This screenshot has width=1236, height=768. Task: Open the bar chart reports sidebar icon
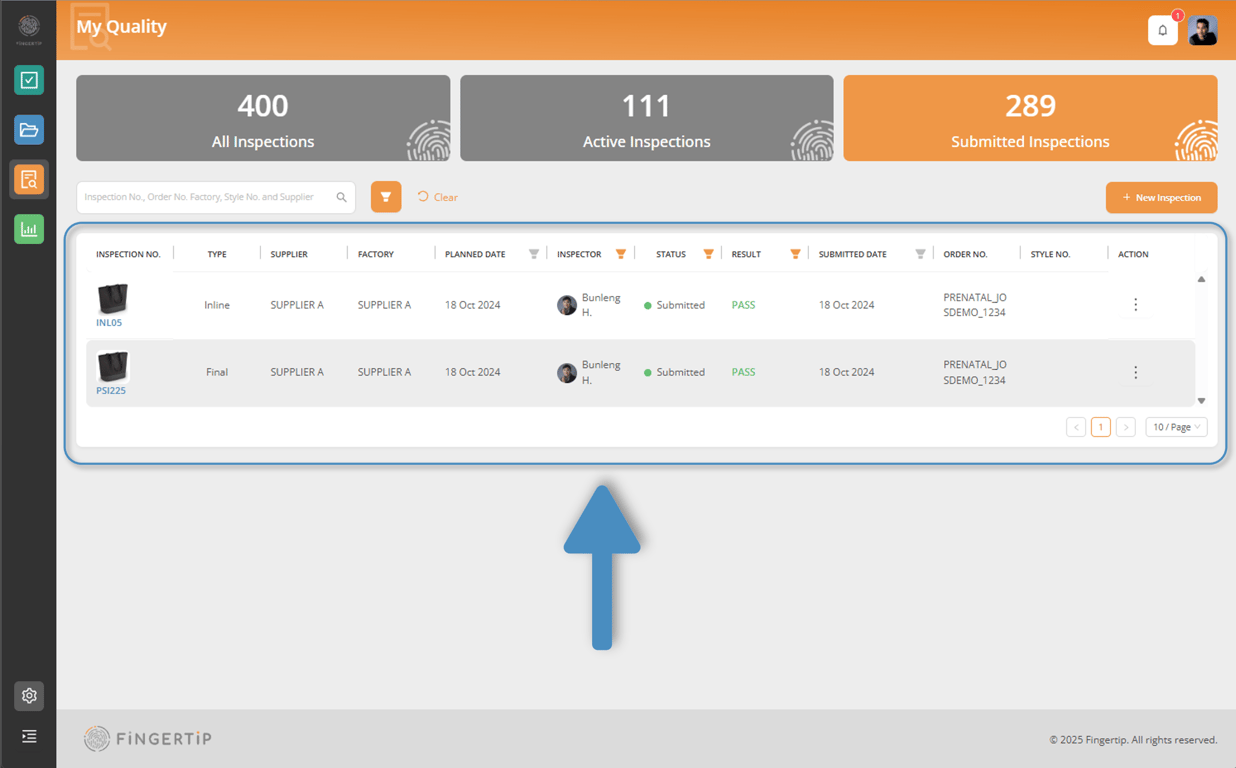tap(29, 229)
